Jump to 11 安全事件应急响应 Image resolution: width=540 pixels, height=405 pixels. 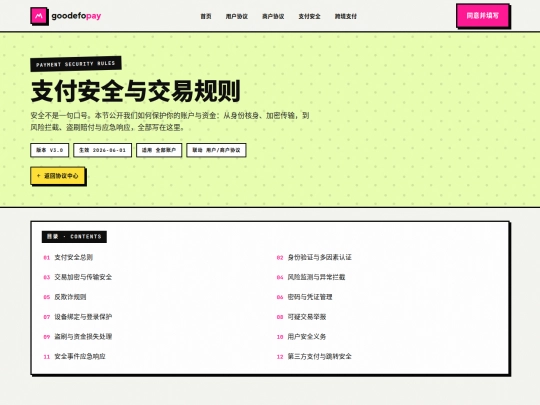[x=74, y=356]
